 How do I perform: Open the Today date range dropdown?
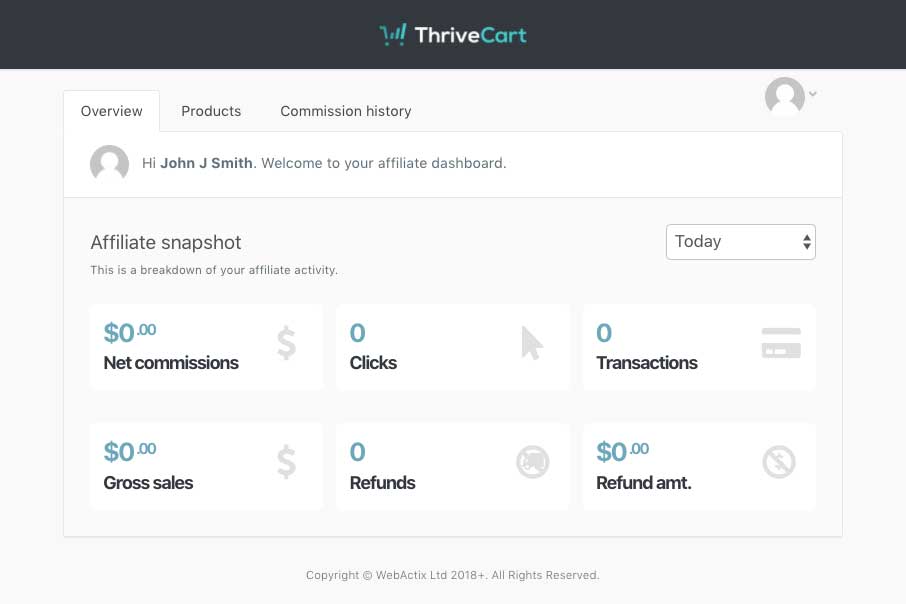pyautogui.click(x=740, y=241)
